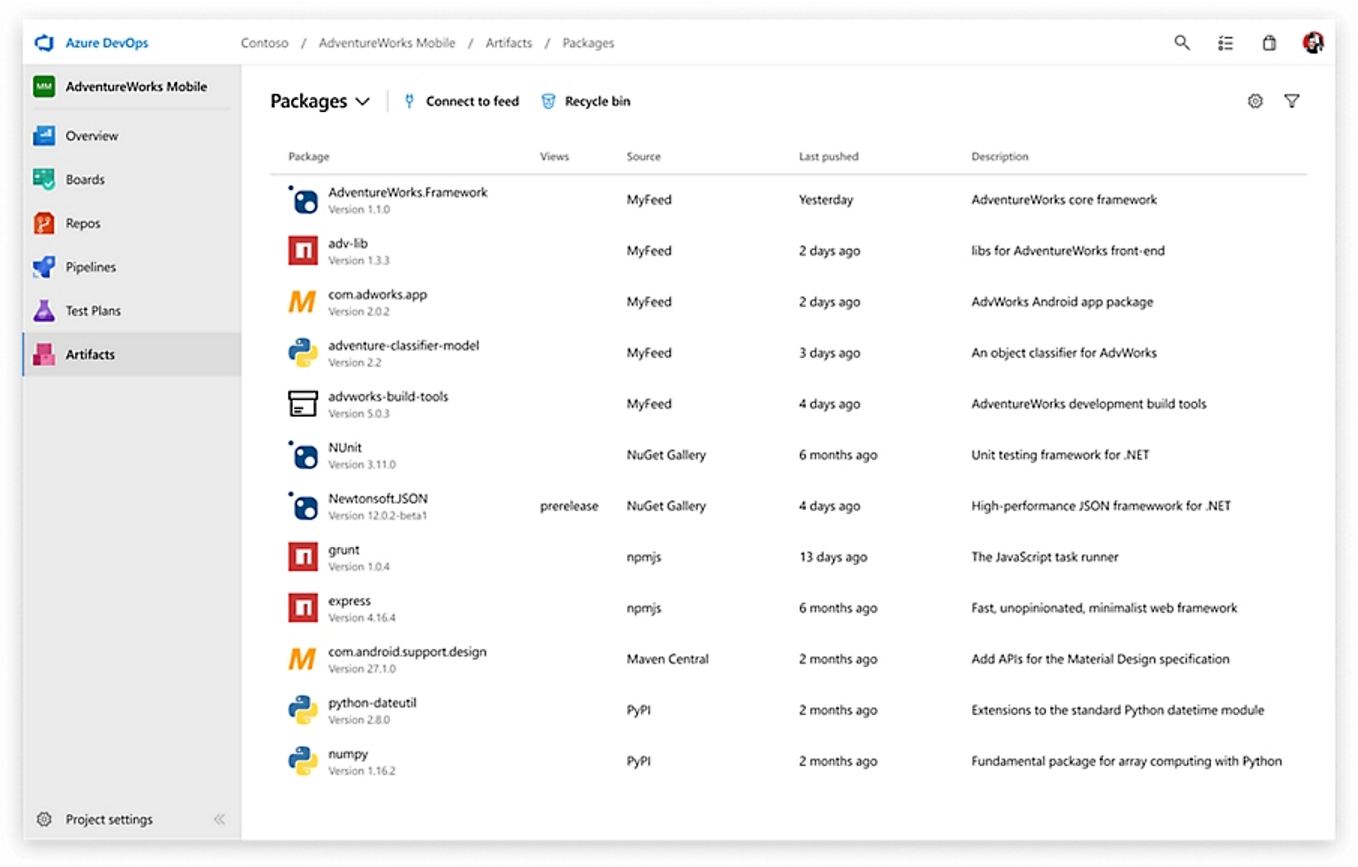Click the AdventureWorks Mobile breadcrumb
Viewport: 1358px width, 867px height.
coord(387,43)
